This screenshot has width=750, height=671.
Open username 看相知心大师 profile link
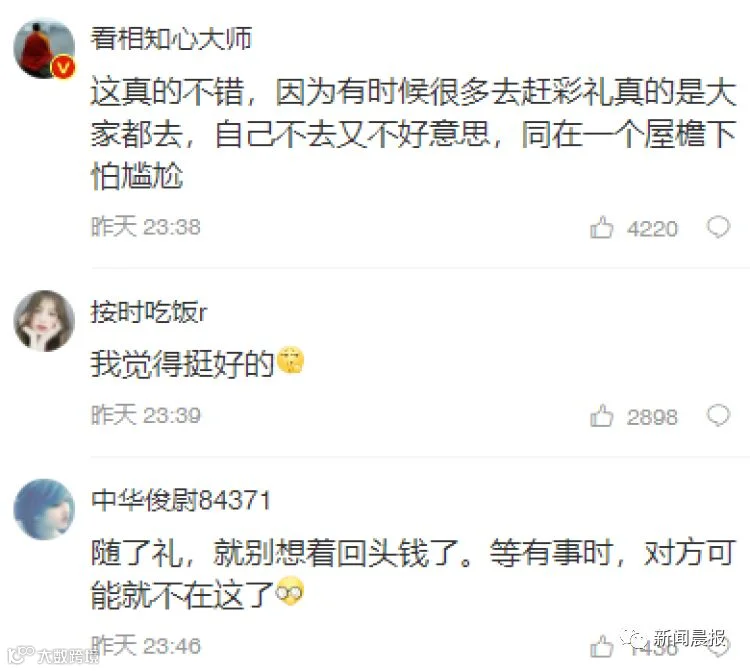(x=171, y=39)
